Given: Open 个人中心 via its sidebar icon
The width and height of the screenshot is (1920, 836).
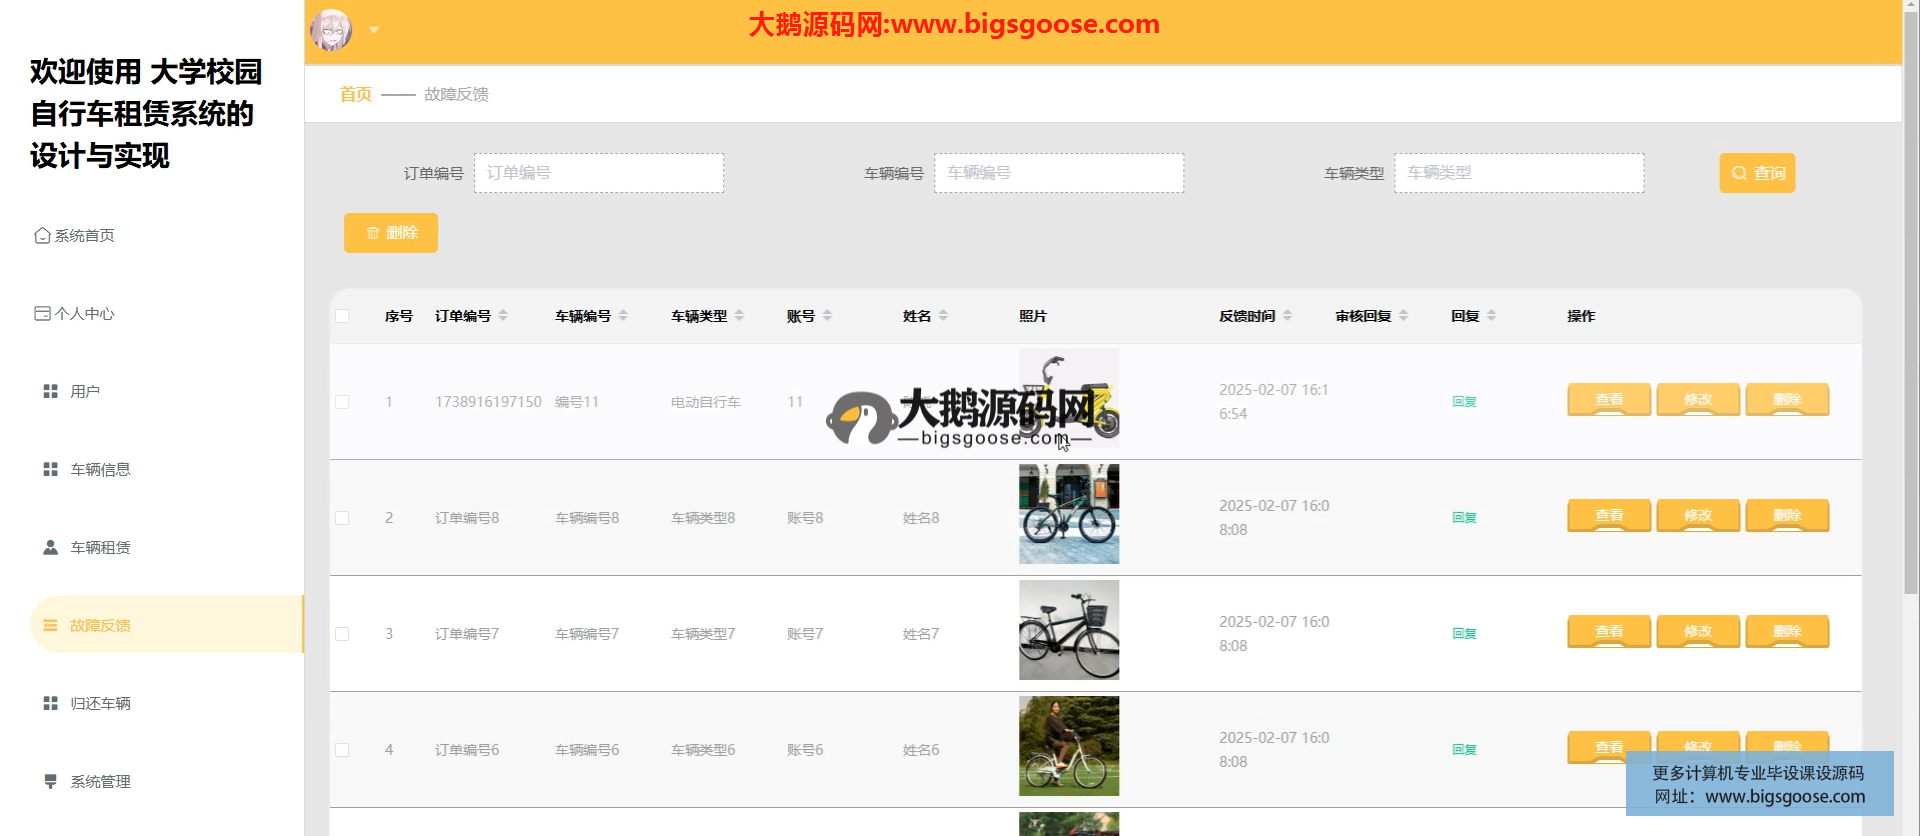Looking at the screenshot, I should pyautogui.click(x=42, y=313).
